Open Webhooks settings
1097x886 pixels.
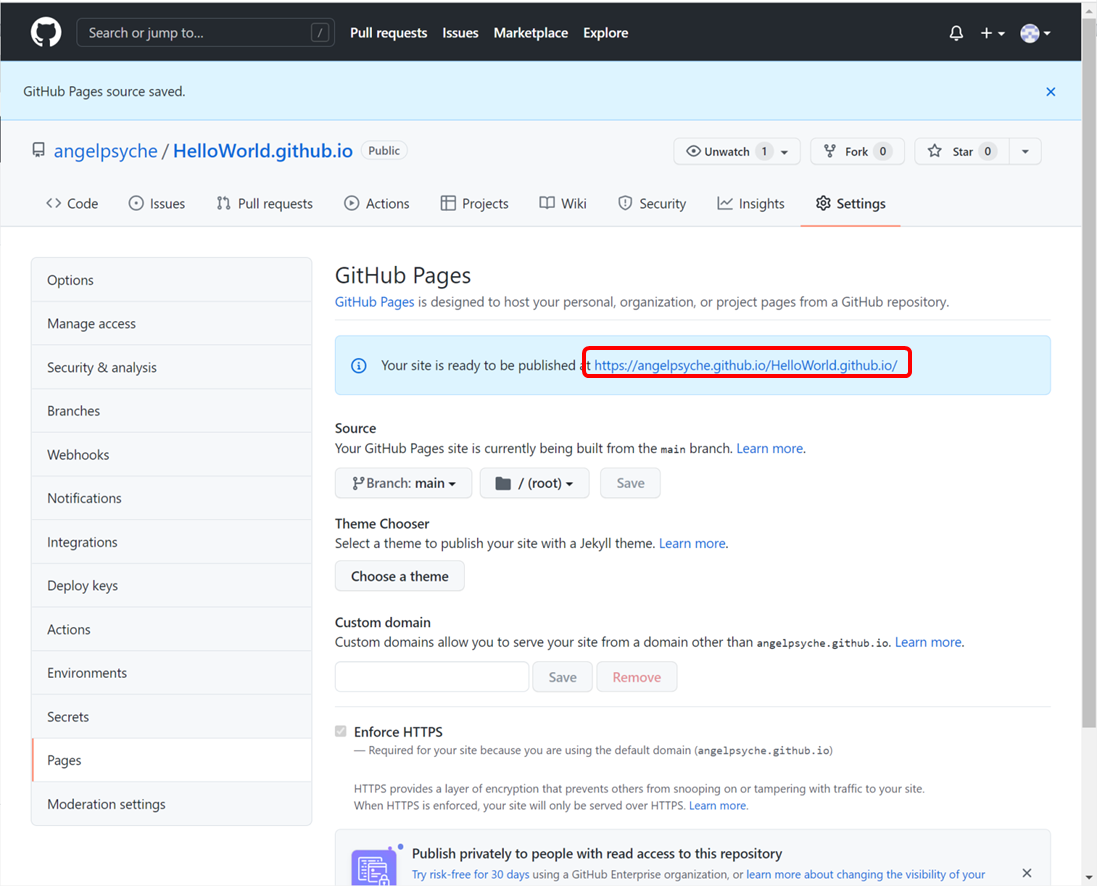[x=171, y=455]
